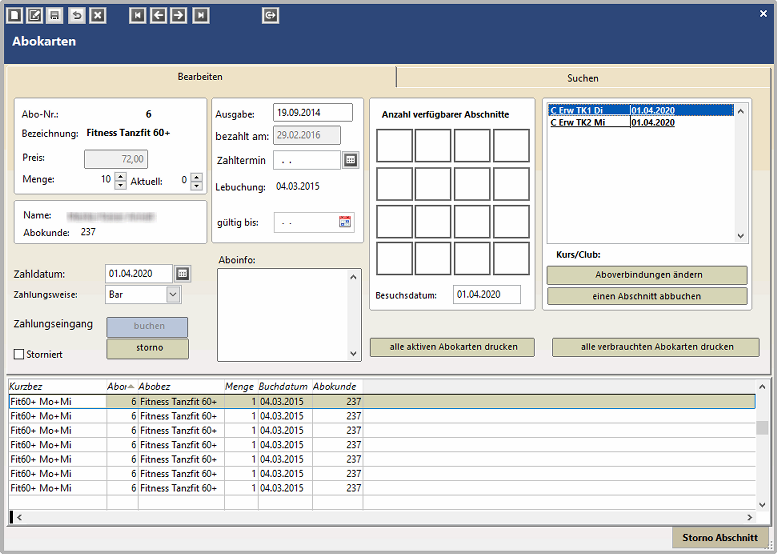Sort table by Abobez column header

(x=181, y=387)
